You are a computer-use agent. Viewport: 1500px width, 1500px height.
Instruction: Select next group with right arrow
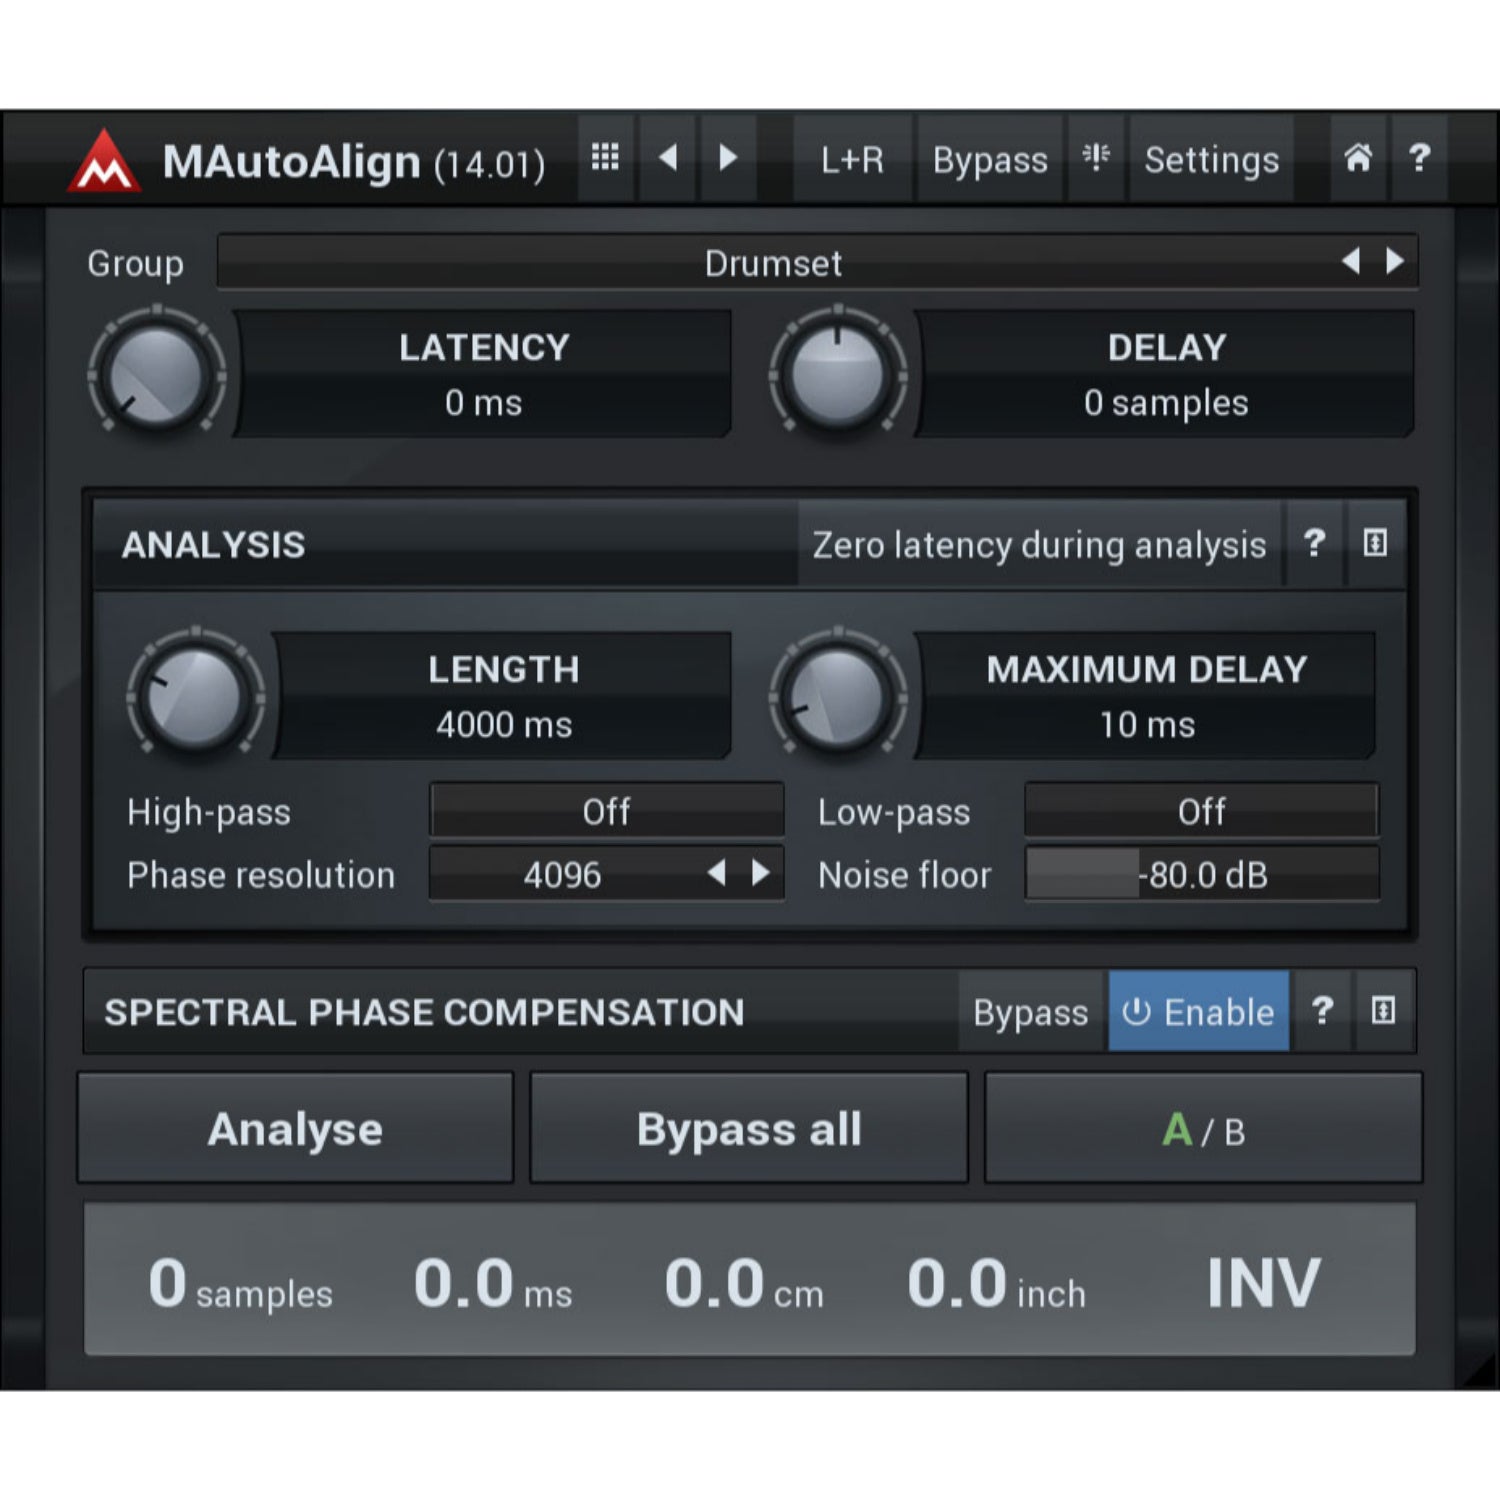coord(1394,262)
